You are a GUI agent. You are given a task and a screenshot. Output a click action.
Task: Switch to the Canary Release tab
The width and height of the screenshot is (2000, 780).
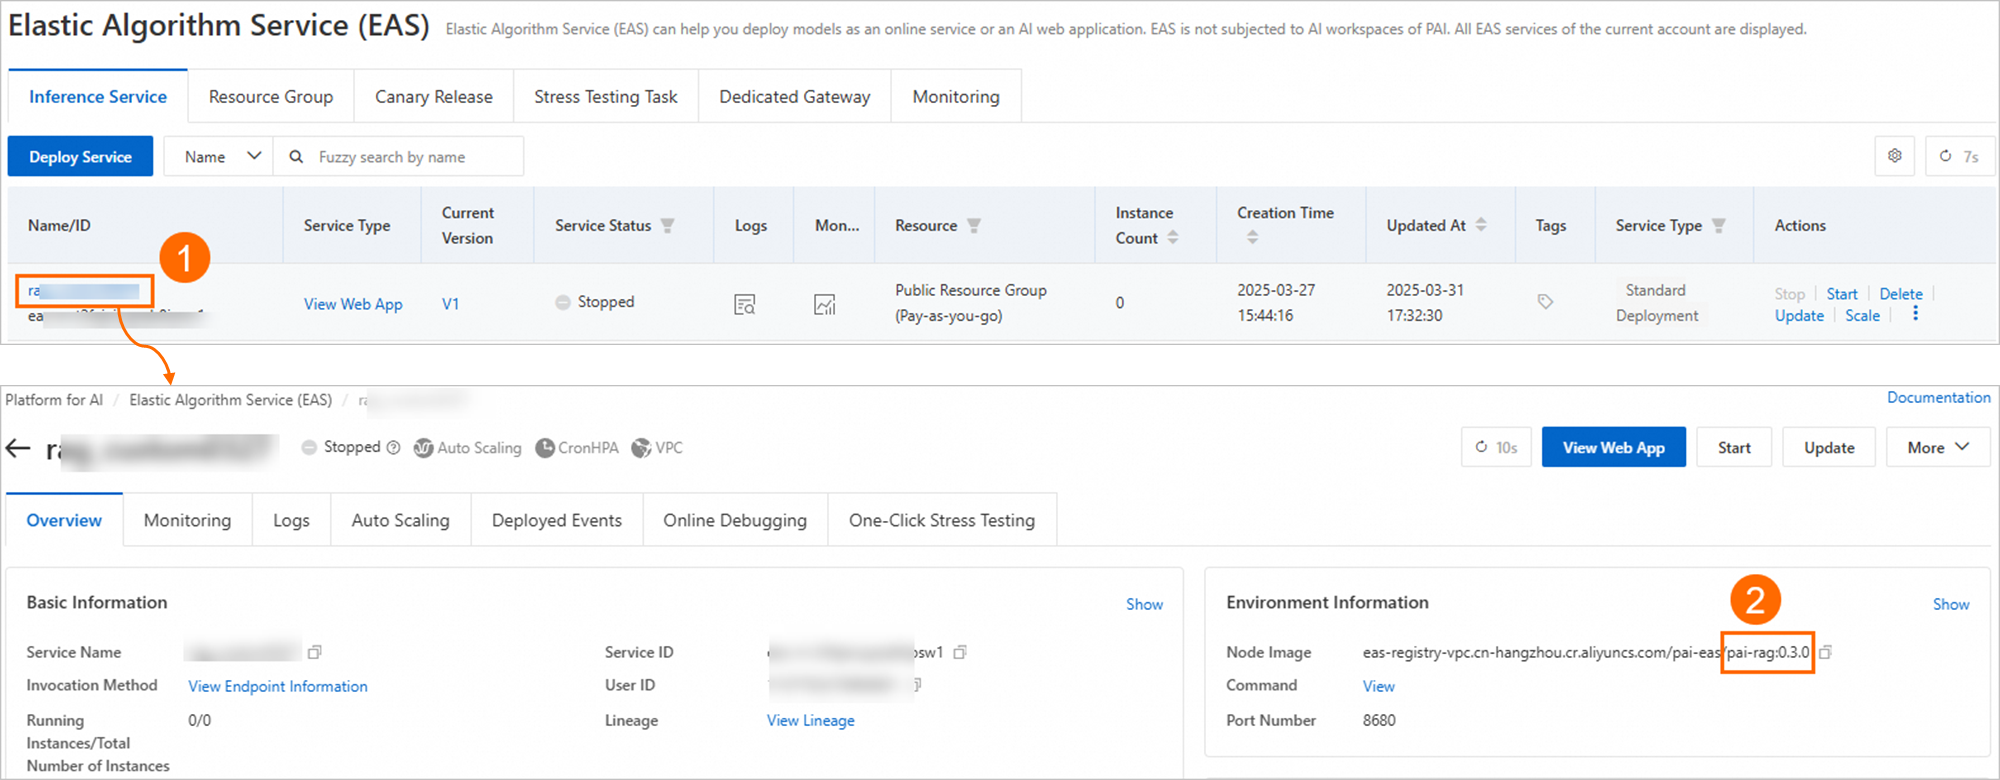tap(433, 97)
